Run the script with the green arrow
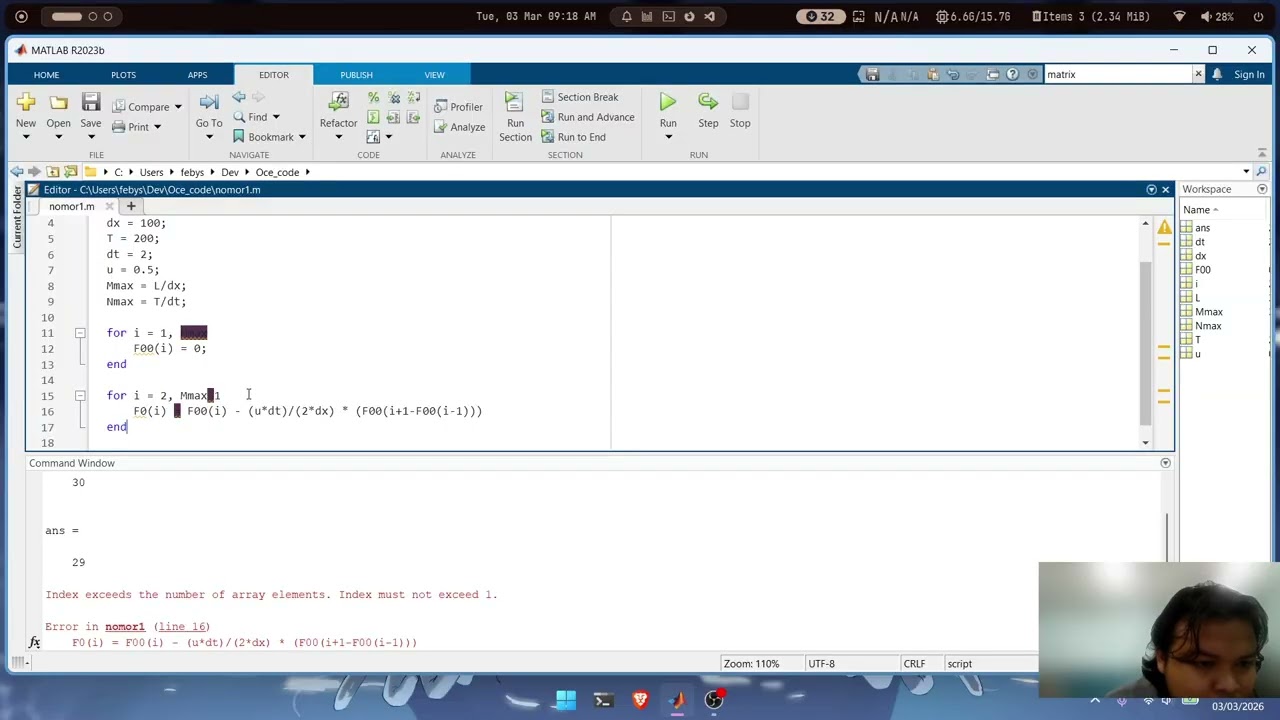 pyautogui.click(x=668, y=102)
